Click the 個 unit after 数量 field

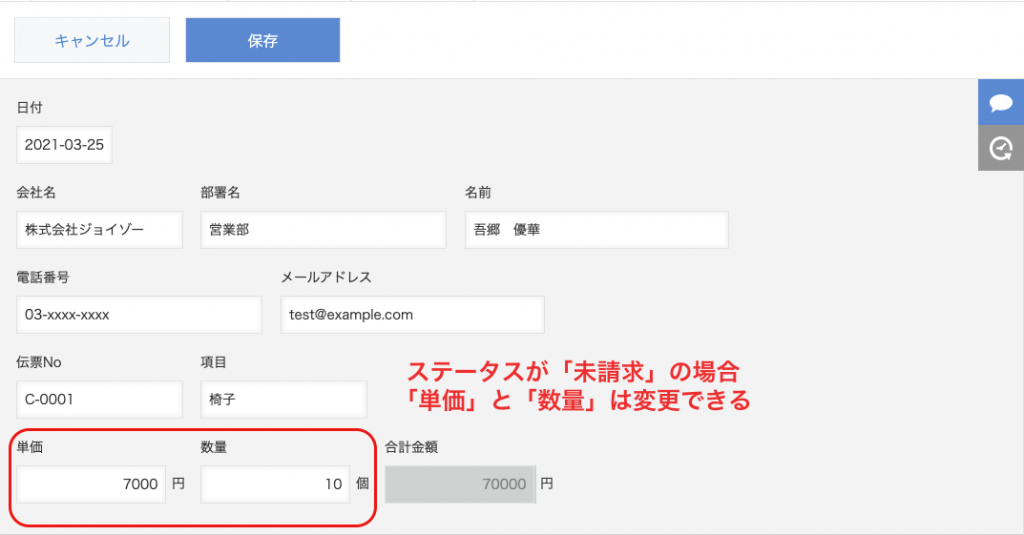pyautogui.click(x=362, y=484)
